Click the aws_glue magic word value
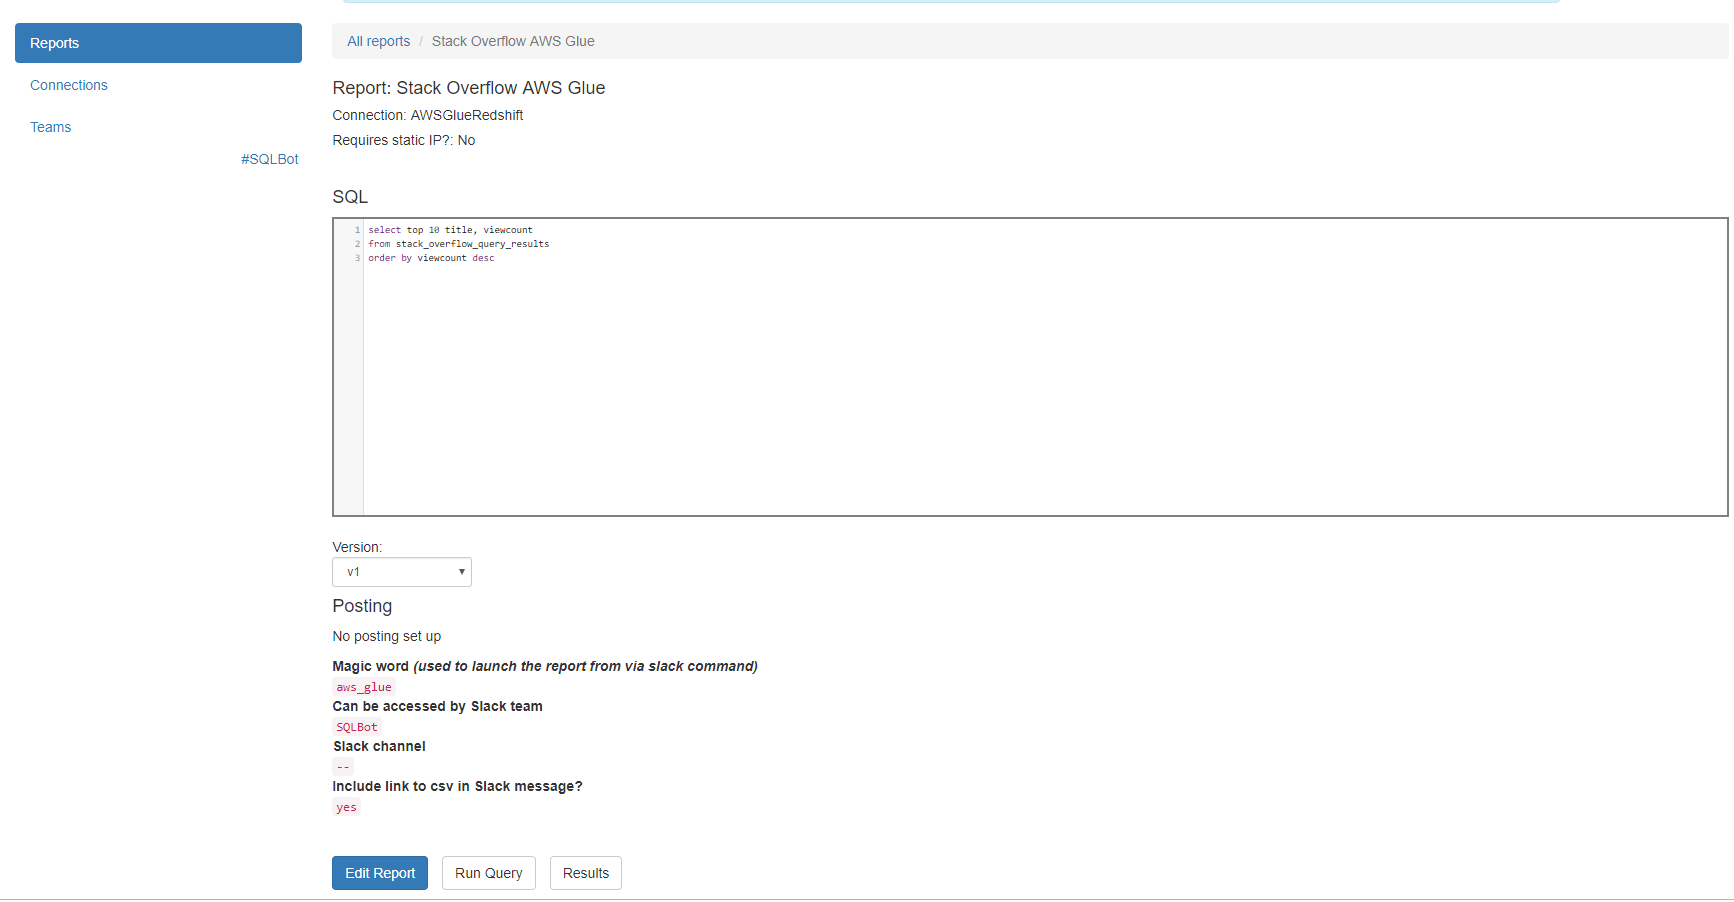The width and height of the screenshot is (1734, 902). 364,687
